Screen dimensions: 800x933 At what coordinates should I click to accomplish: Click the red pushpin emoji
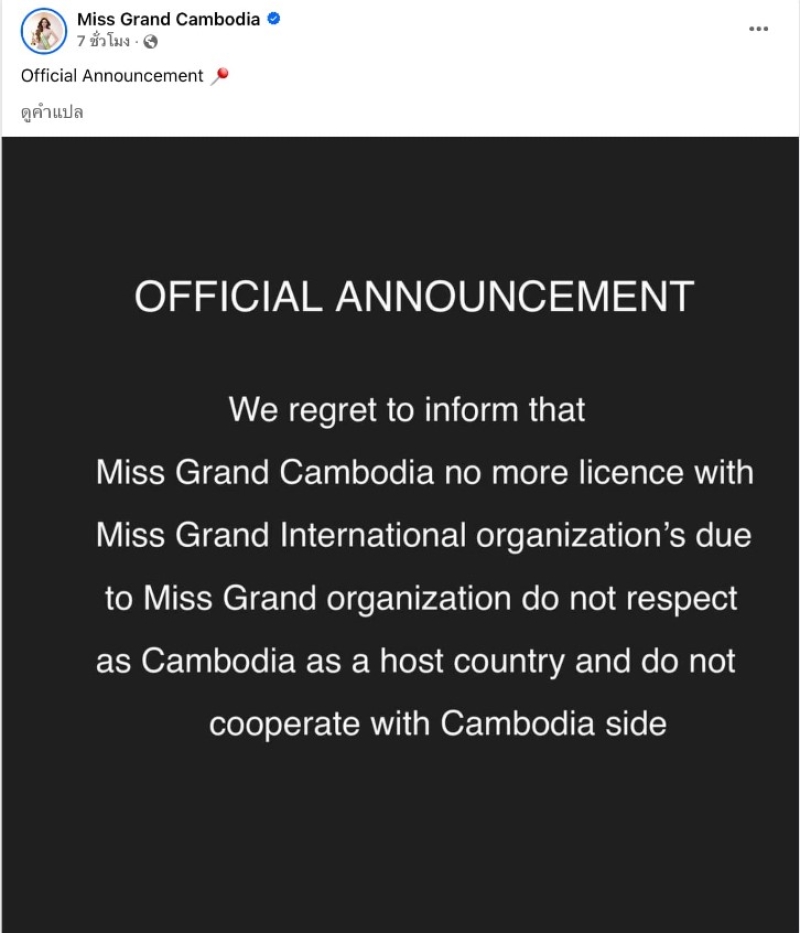point(221,75)
